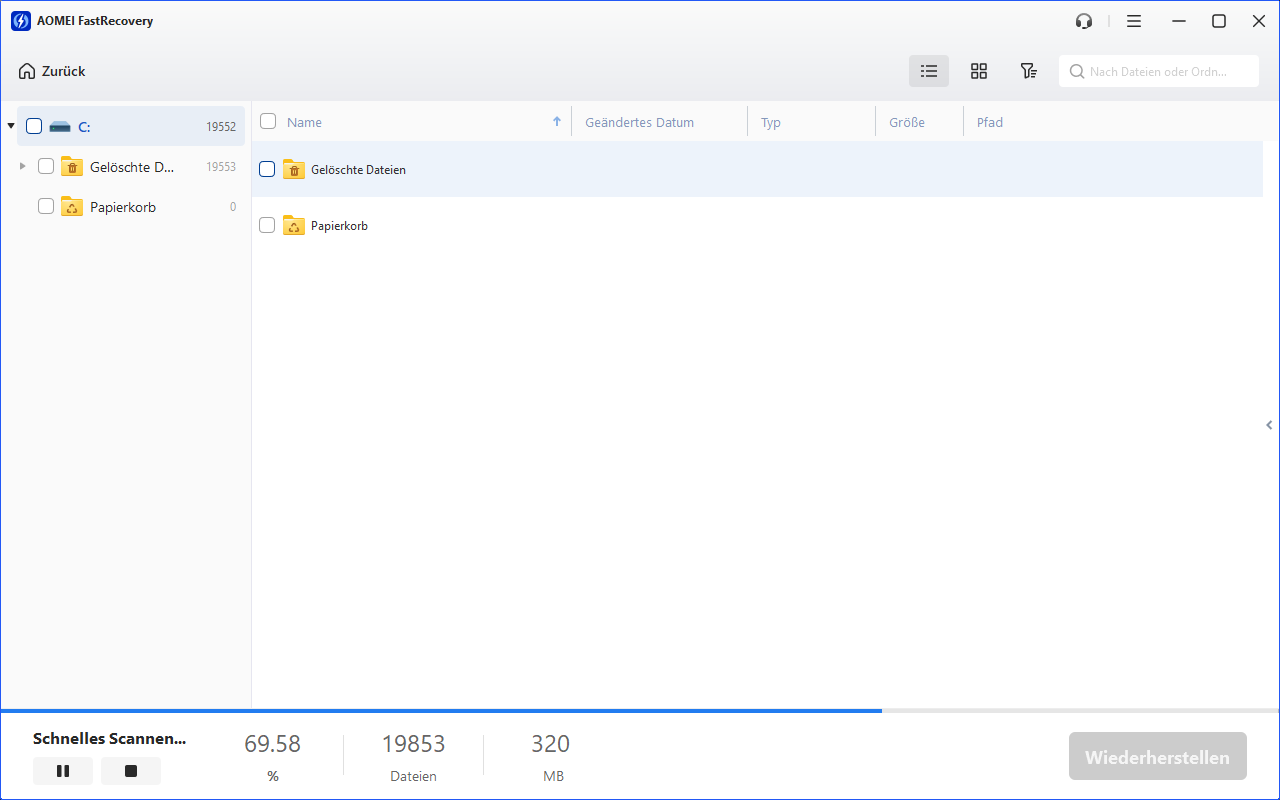
Task: Collapse the C: drive tree node
Action: (11, 126)
